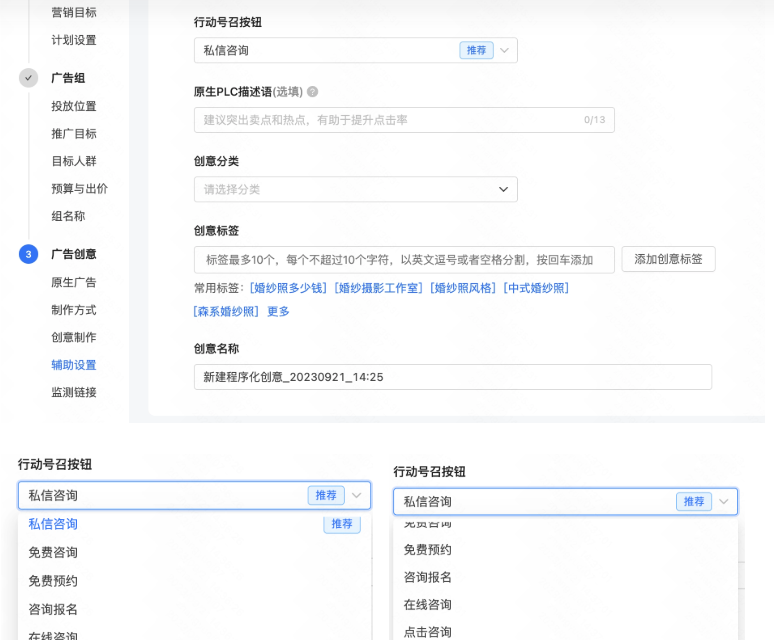Click 推荐 badge in top dropdown

tap(476, 50)
